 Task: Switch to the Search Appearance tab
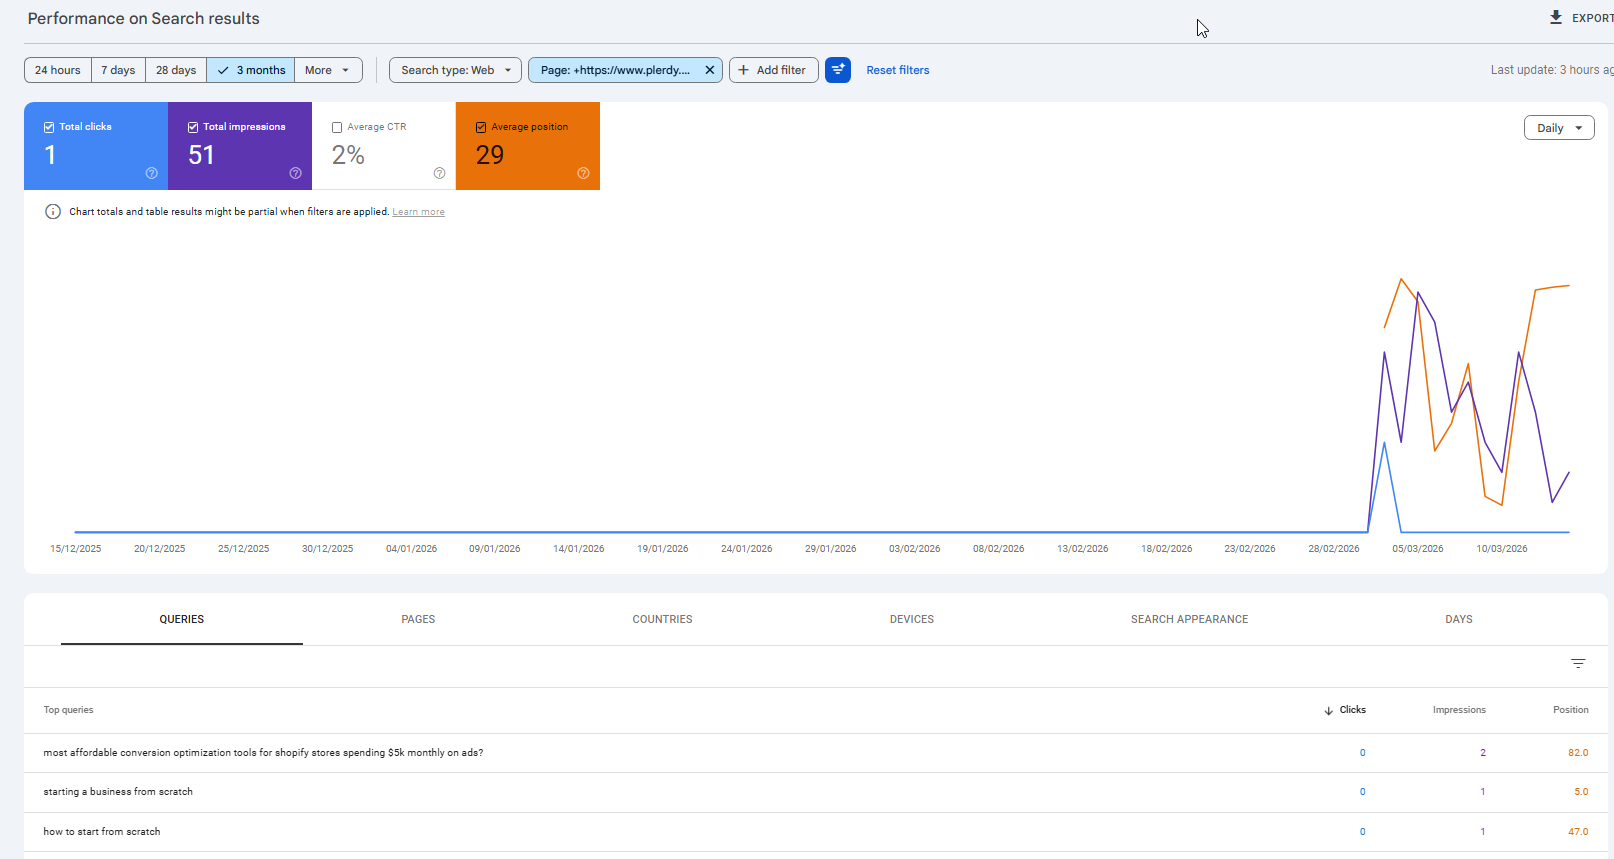[x=1189, y=619]
